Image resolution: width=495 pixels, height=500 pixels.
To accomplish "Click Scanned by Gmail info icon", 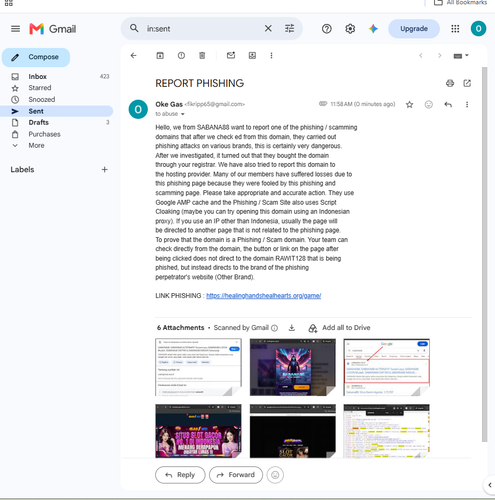I will click(x=274, y=328).
